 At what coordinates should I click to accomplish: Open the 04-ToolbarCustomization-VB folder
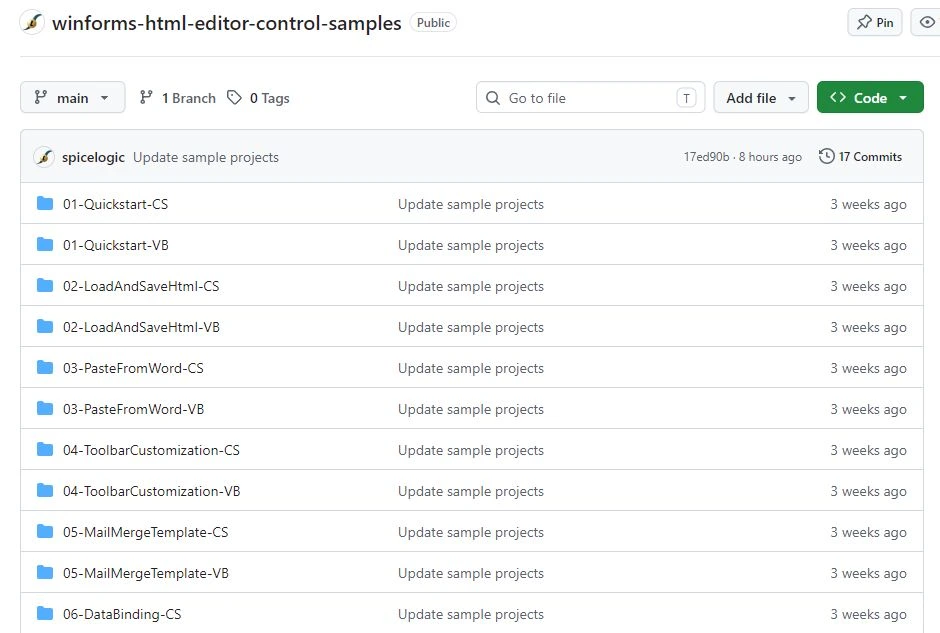click(152, 491)
